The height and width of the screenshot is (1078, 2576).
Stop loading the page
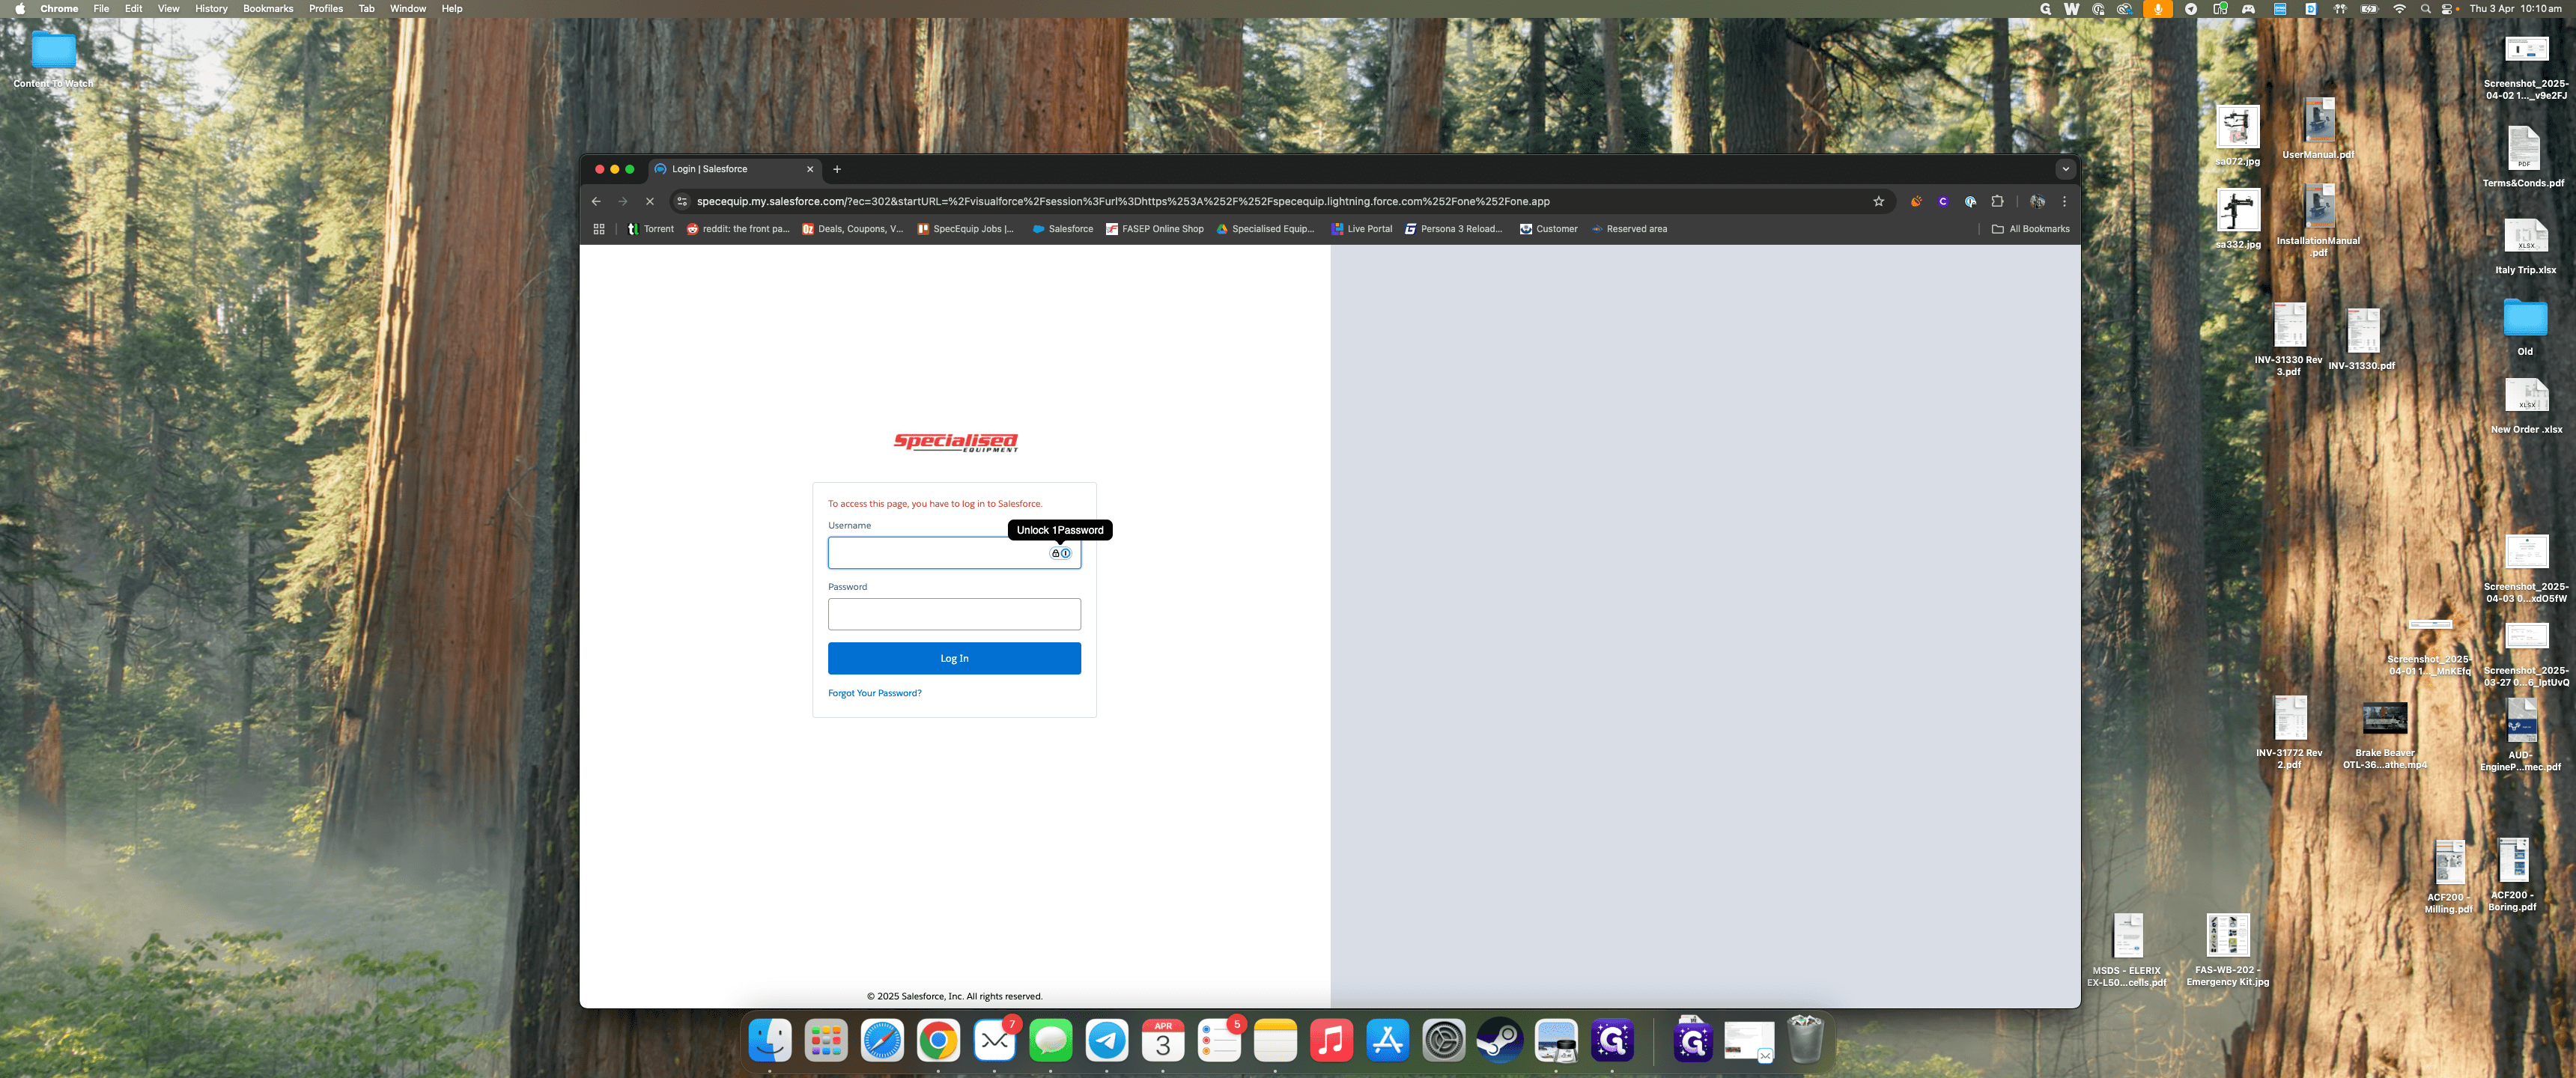click(650, 201)
